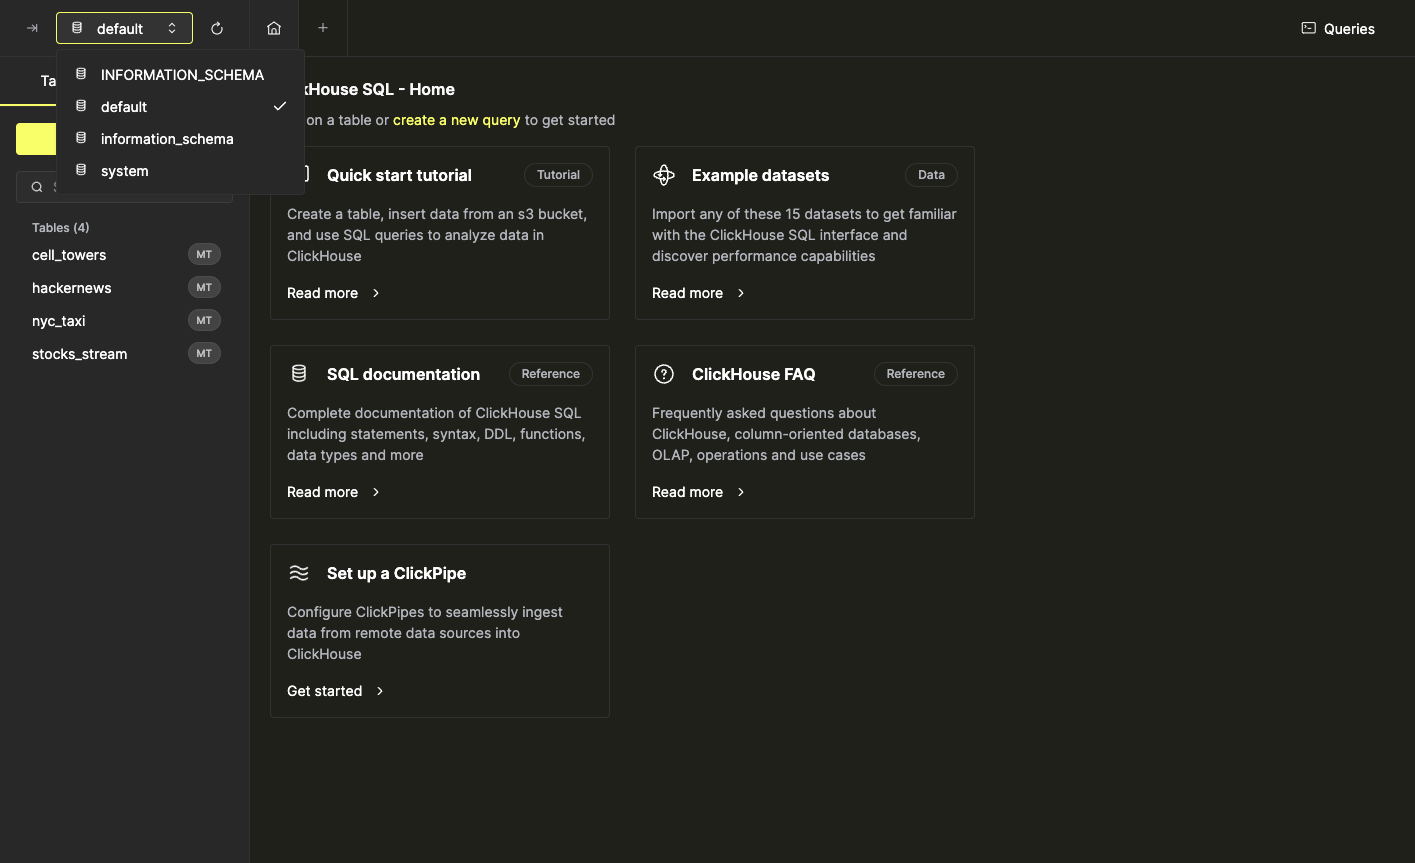Click the Example datasets icon
This screenshot has height=863, width=1415.
pos(664,175)
